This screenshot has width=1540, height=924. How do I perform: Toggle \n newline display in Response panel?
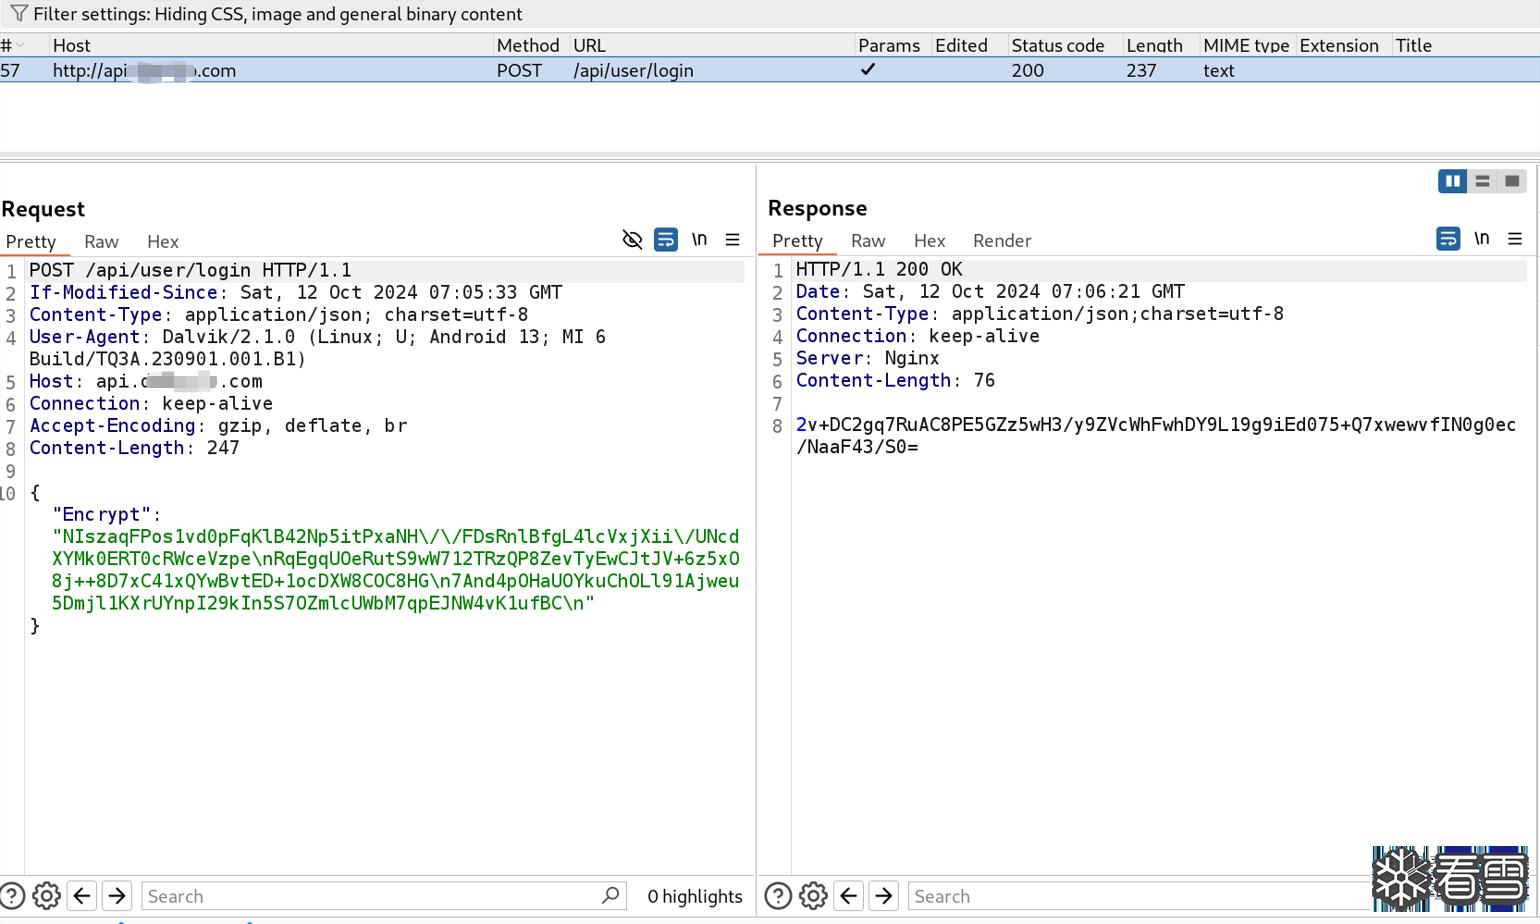[x=1482, y=238]
